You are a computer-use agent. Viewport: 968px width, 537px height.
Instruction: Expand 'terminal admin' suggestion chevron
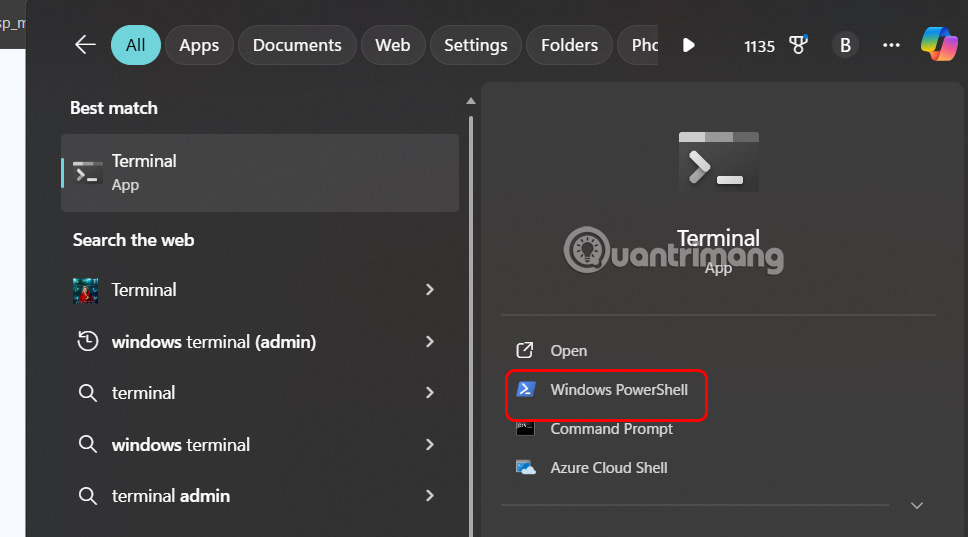tap(430, 496)
